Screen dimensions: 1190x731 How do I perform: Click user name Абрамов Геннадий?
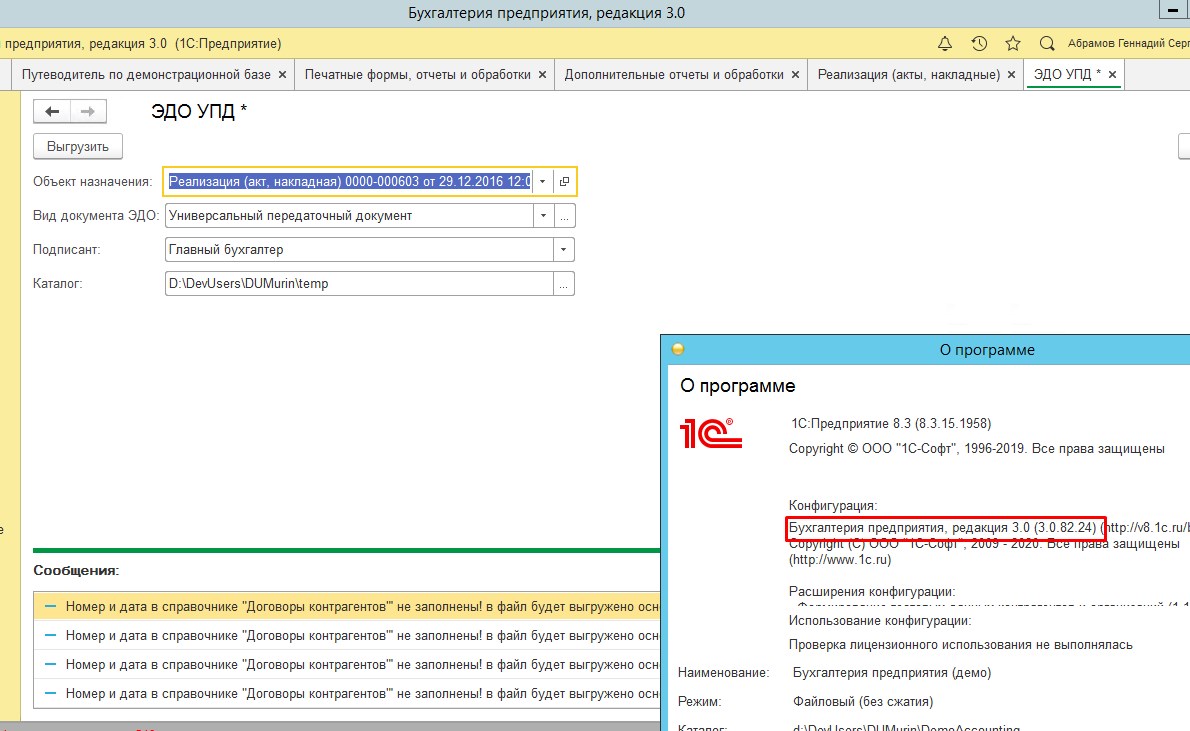point(1128,43)
